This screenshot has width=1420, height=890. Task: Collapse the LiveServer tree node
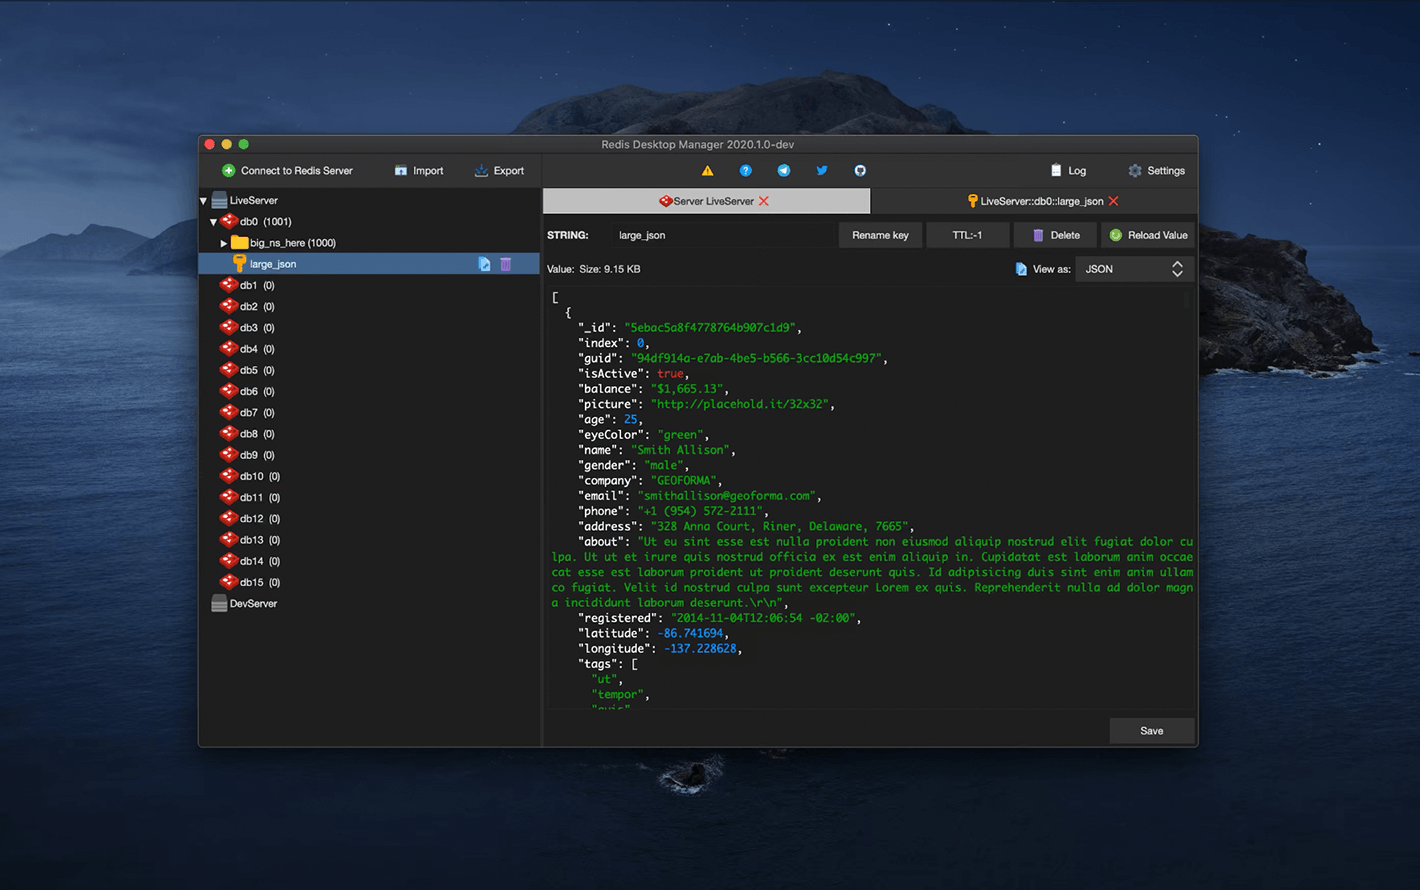tap(204, 201)
